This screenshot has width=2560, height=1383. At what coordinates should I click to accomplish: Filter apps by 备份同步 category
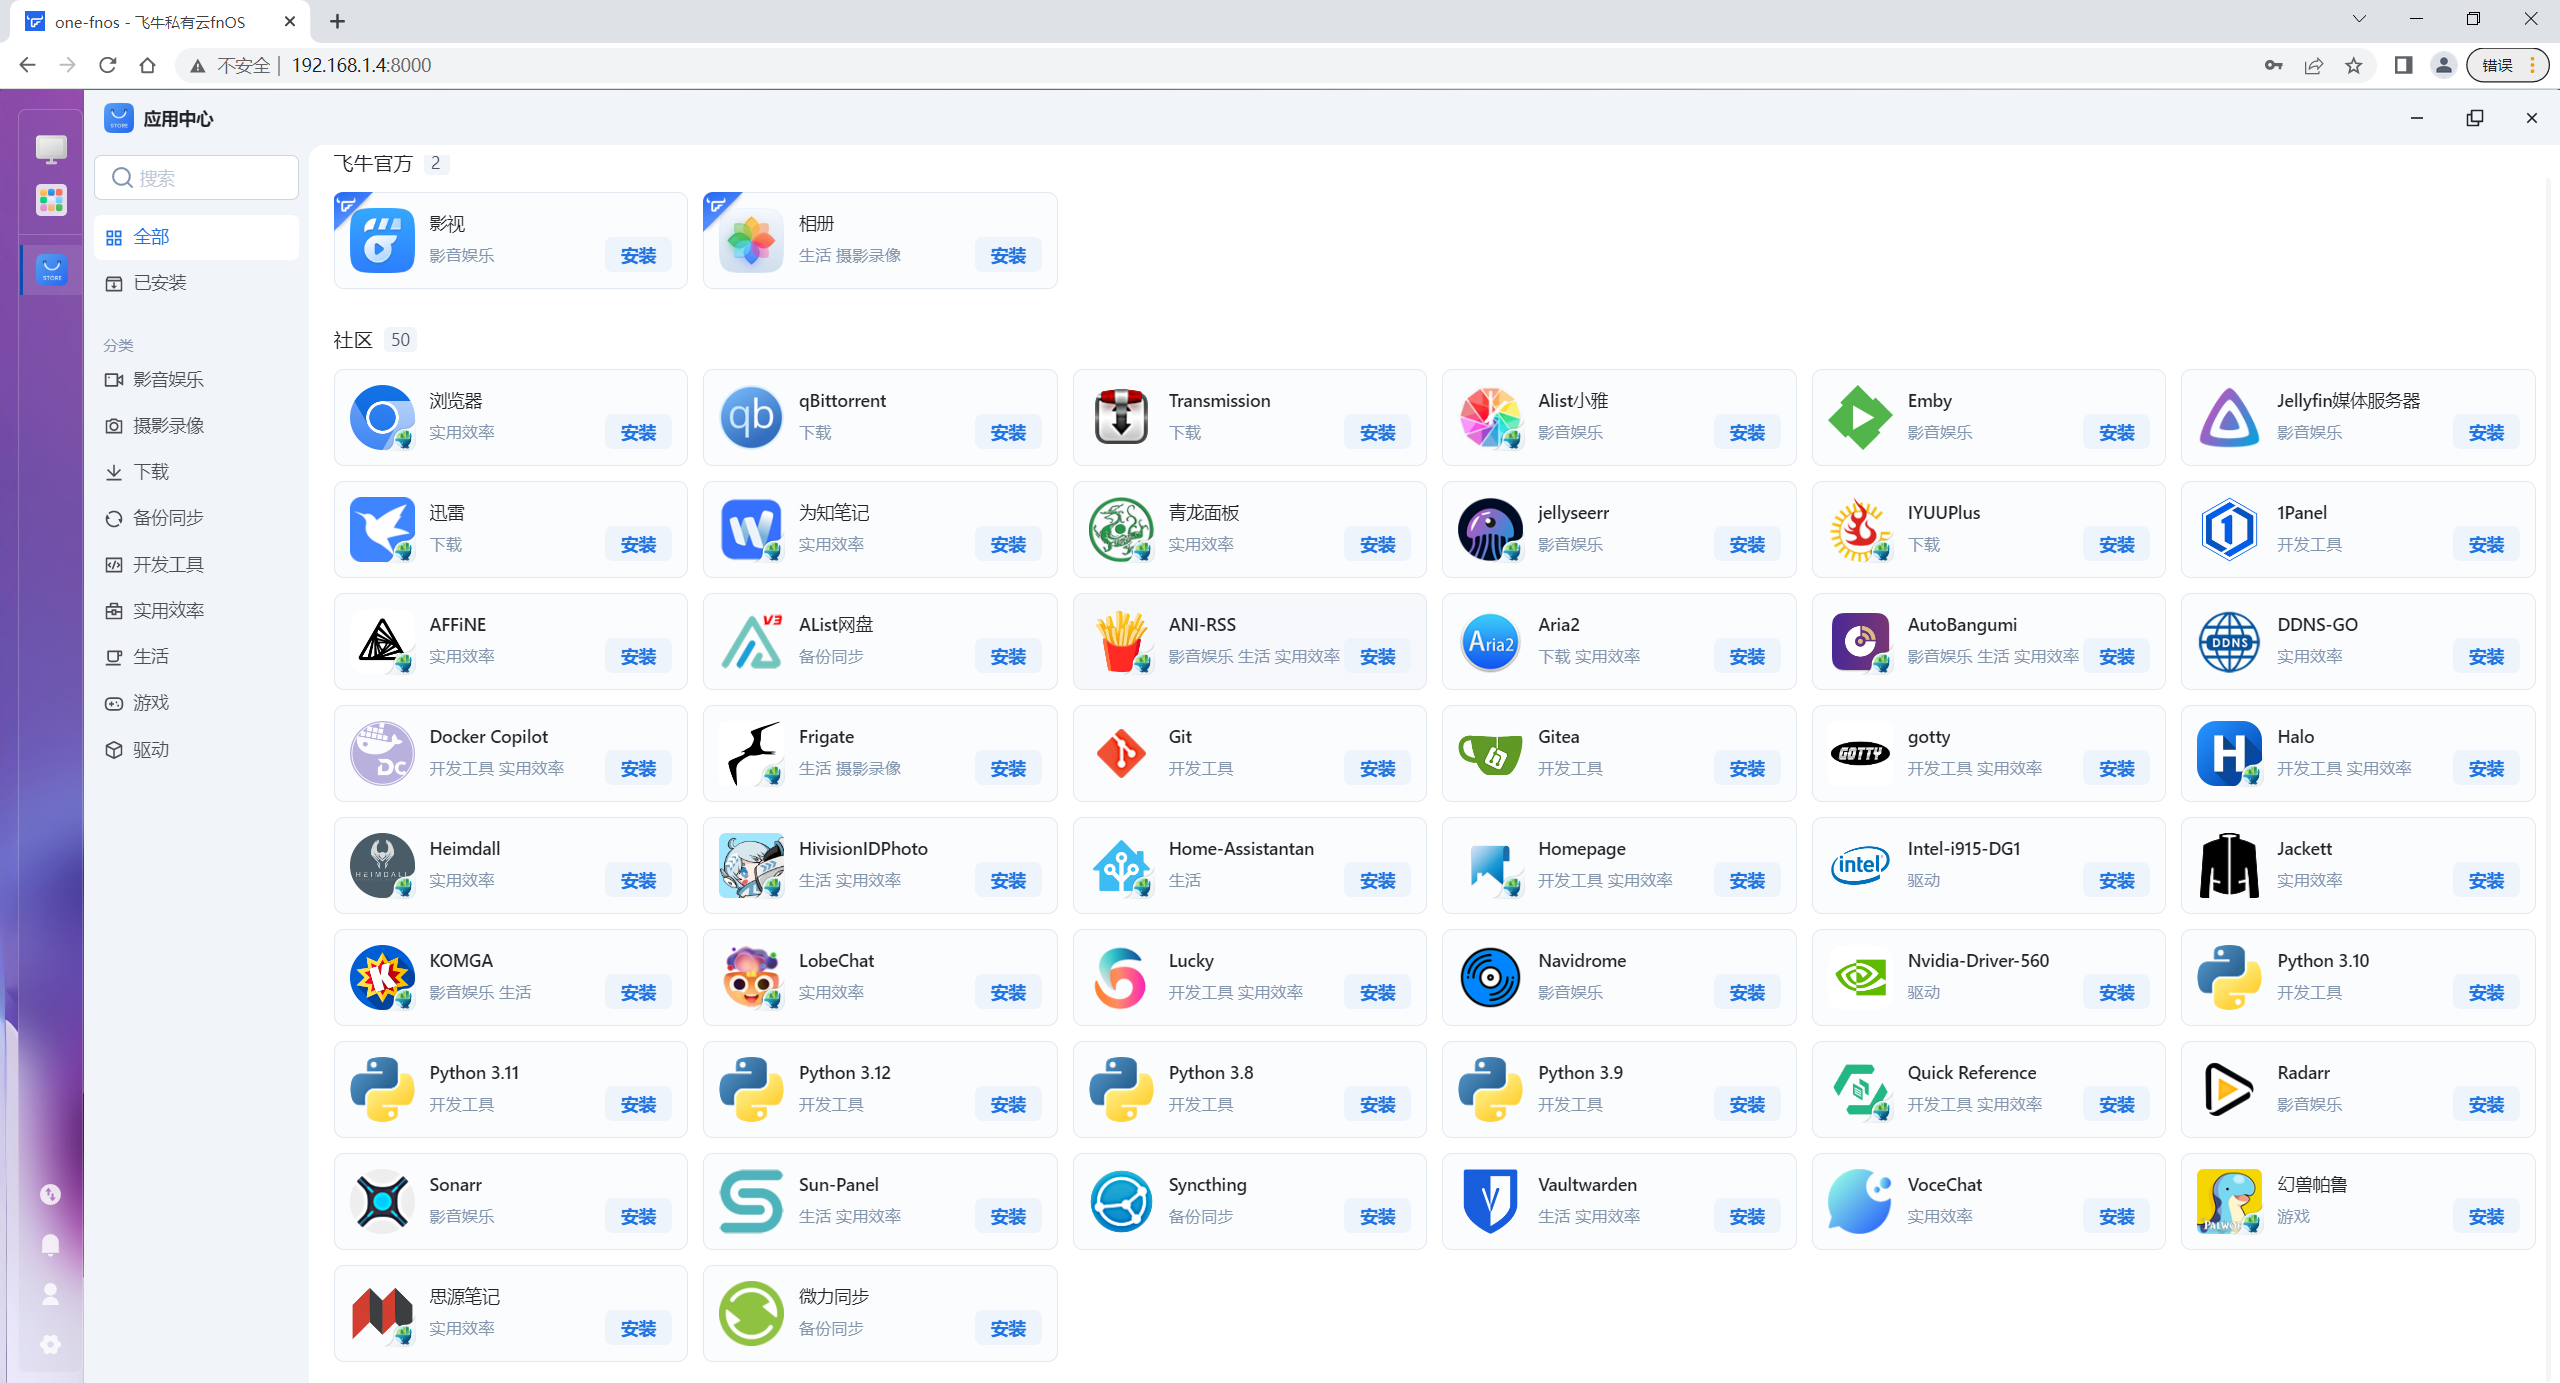(x=196, y=518)
